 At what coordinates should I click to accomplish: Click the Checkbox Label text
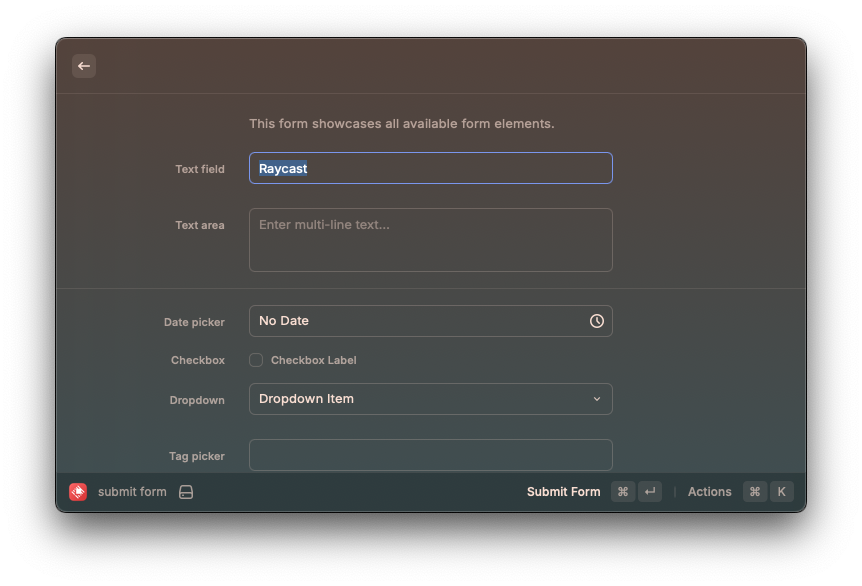tap(313, 360)
